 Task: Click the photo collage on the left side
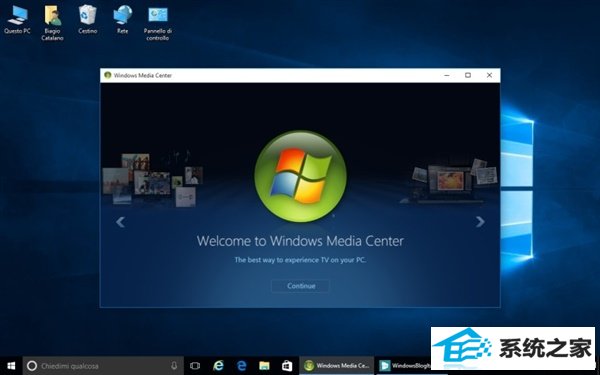(153, 179)
